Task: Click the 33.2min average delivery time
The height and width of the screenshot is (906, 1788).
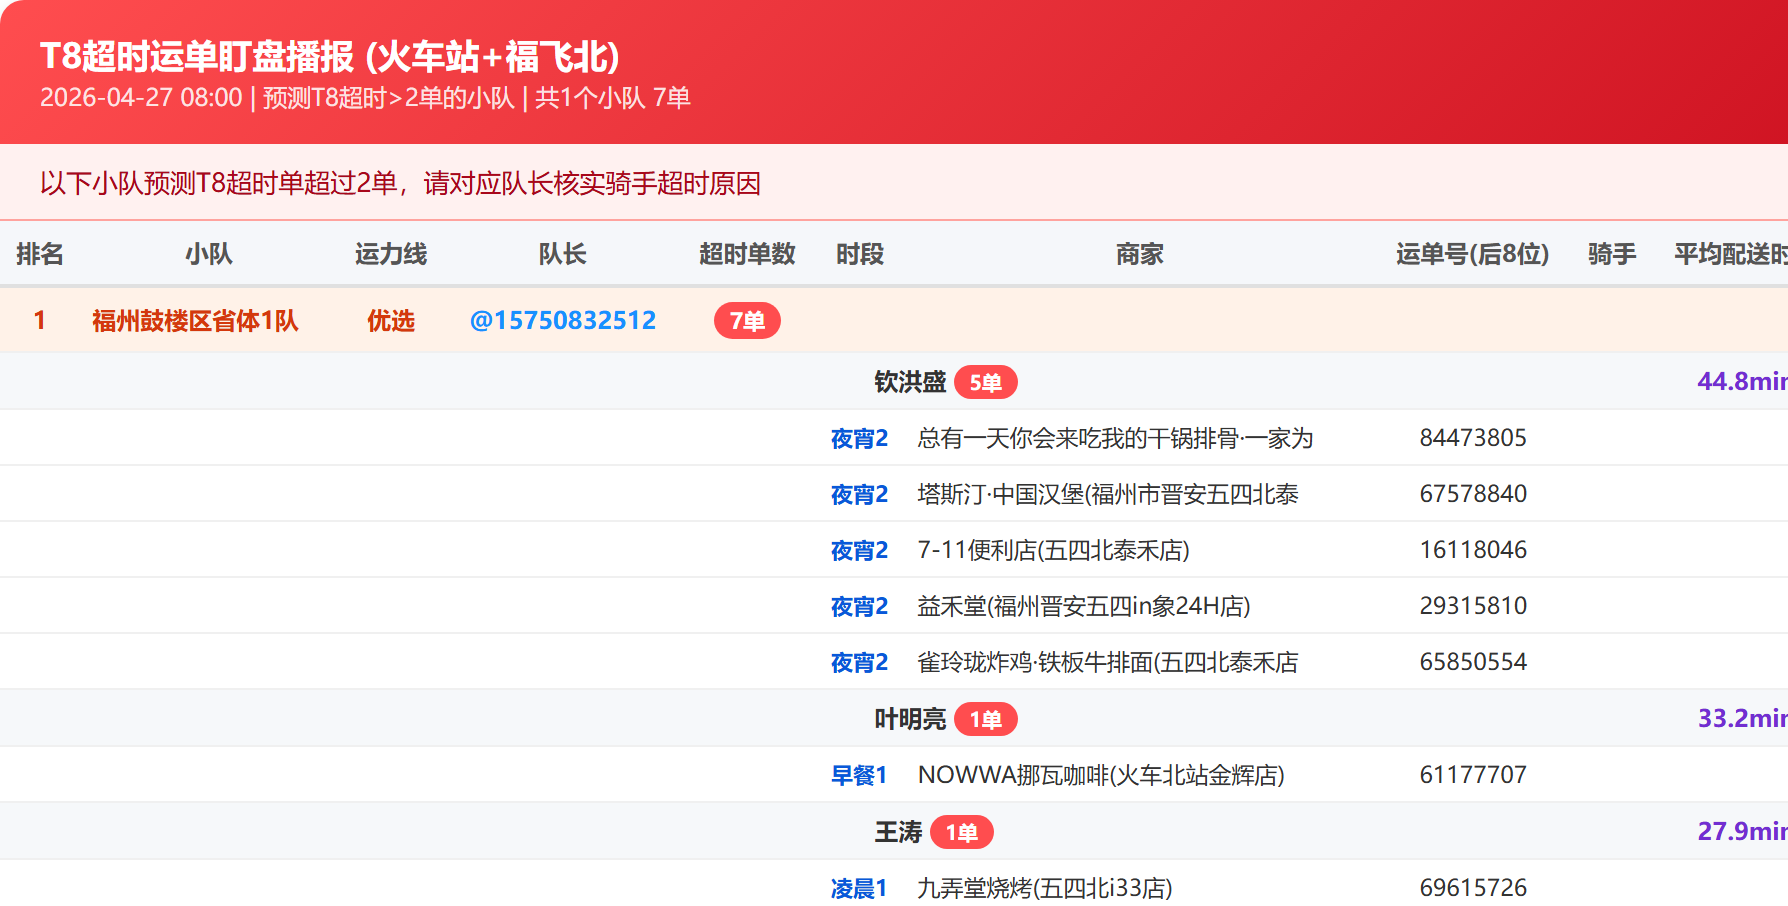Action: click(1742, 718)
